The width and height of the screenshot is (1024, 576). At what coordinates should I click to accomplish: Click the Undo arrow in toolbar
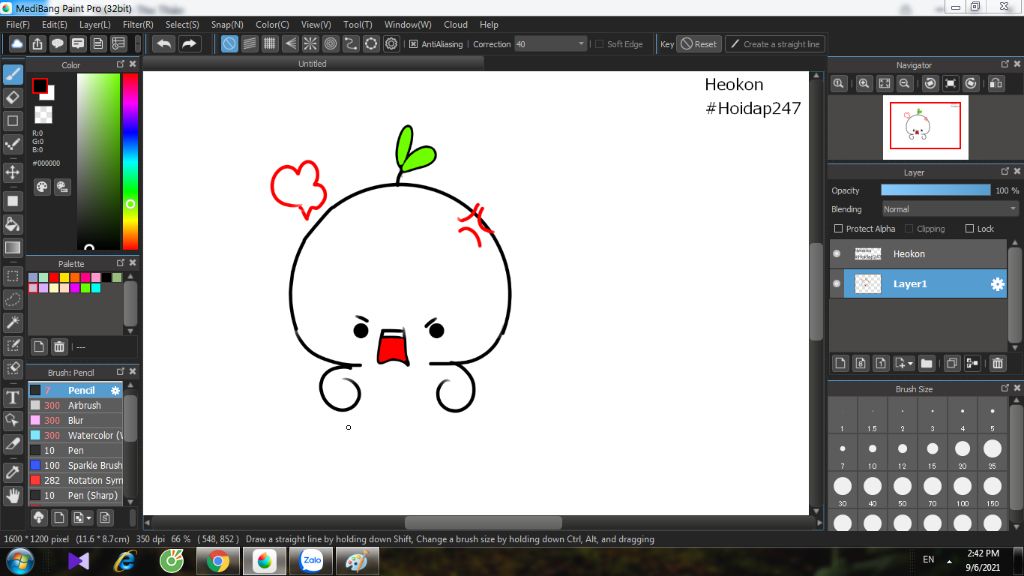click(164, 44)
